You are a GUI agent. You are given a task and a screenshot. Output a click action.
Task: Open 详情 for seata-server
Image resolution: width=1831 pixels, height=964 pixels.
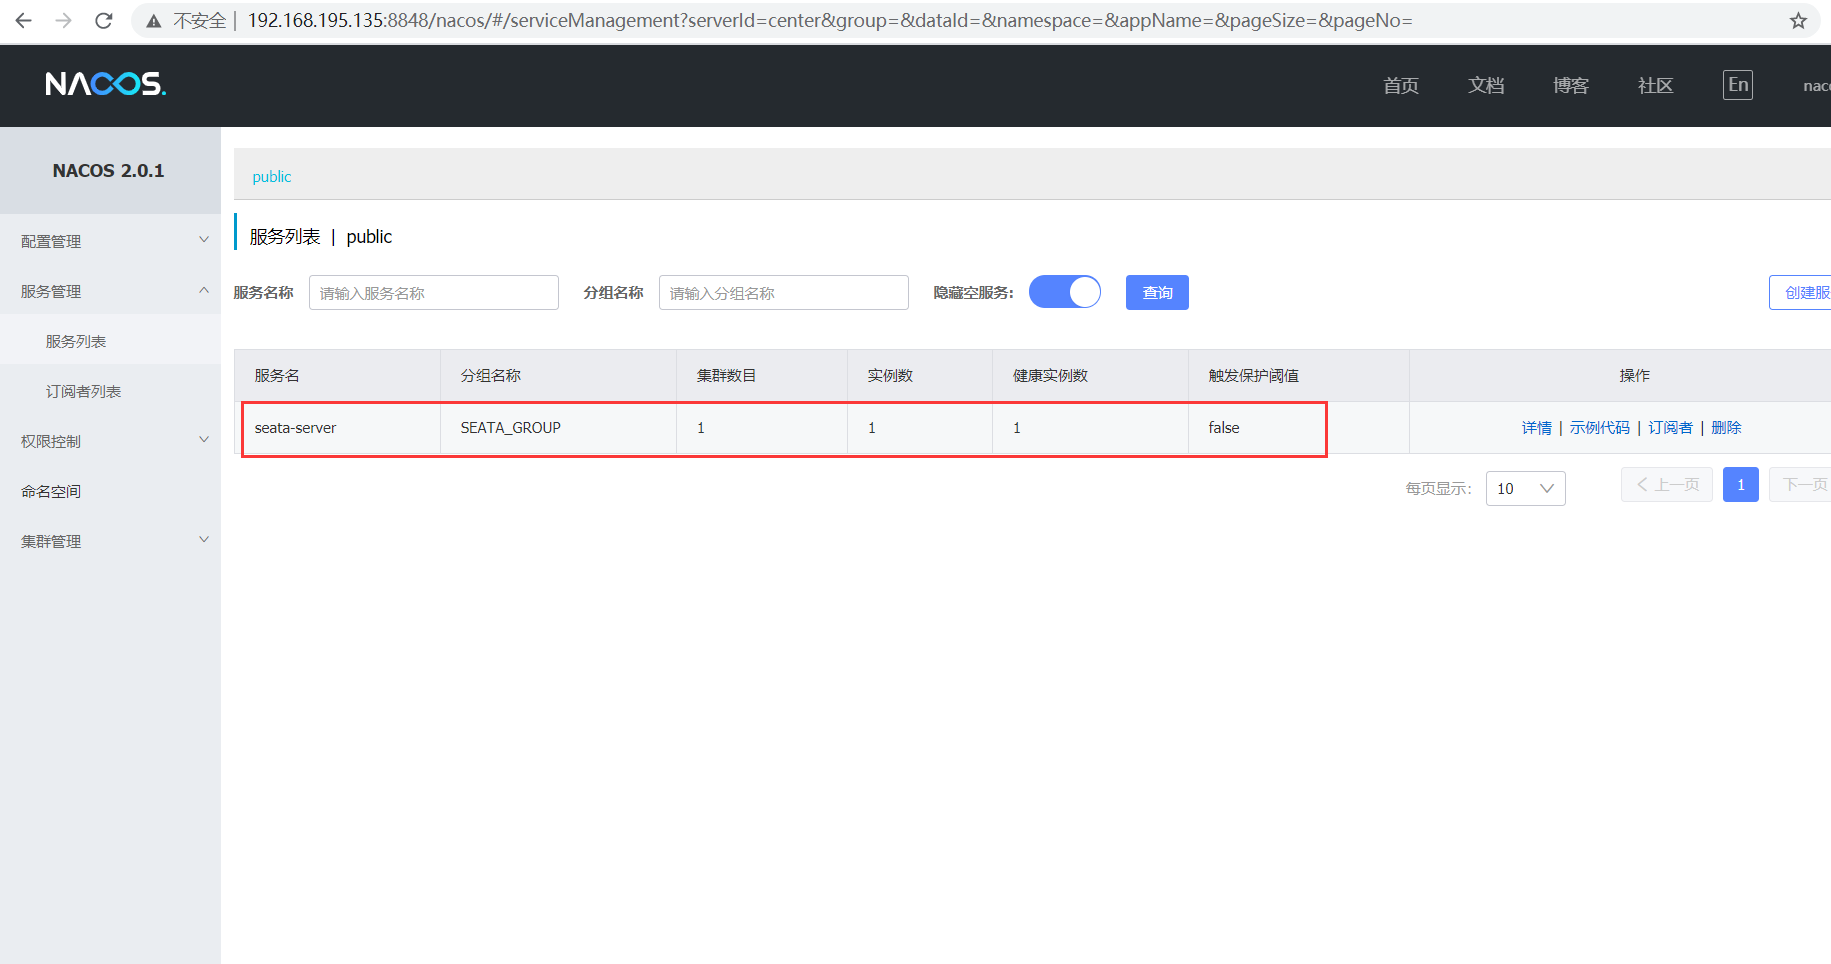(x=1536, y=428)
